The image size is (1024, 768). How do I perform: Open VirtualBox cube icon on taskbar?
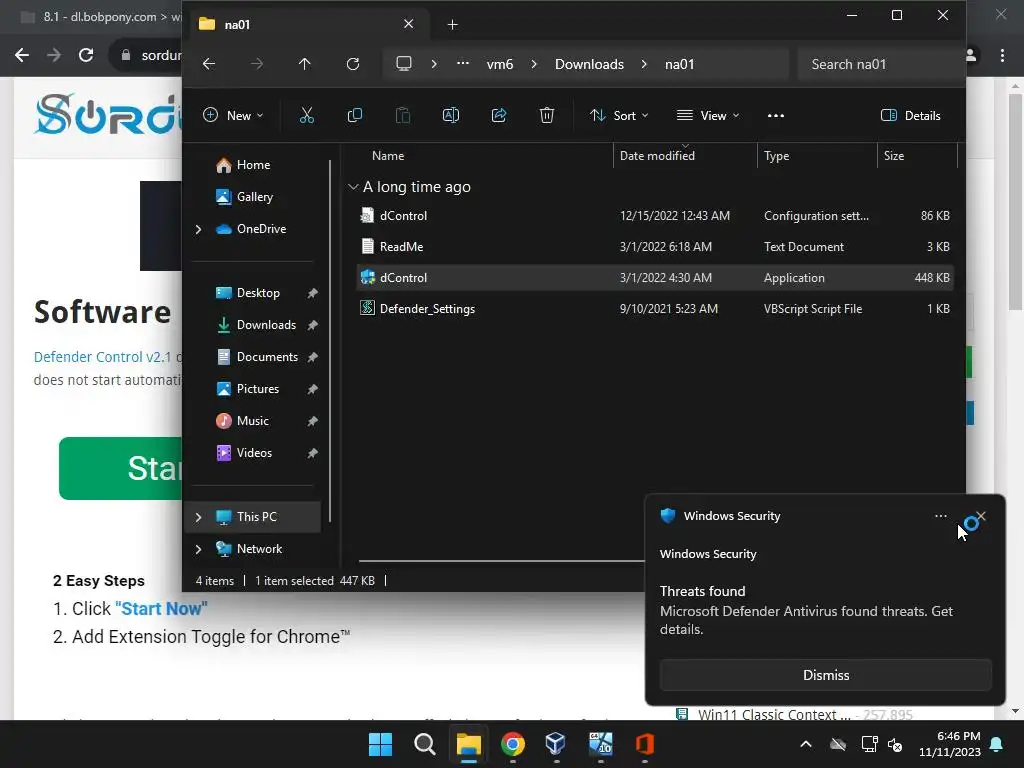[x=556, y=744]
